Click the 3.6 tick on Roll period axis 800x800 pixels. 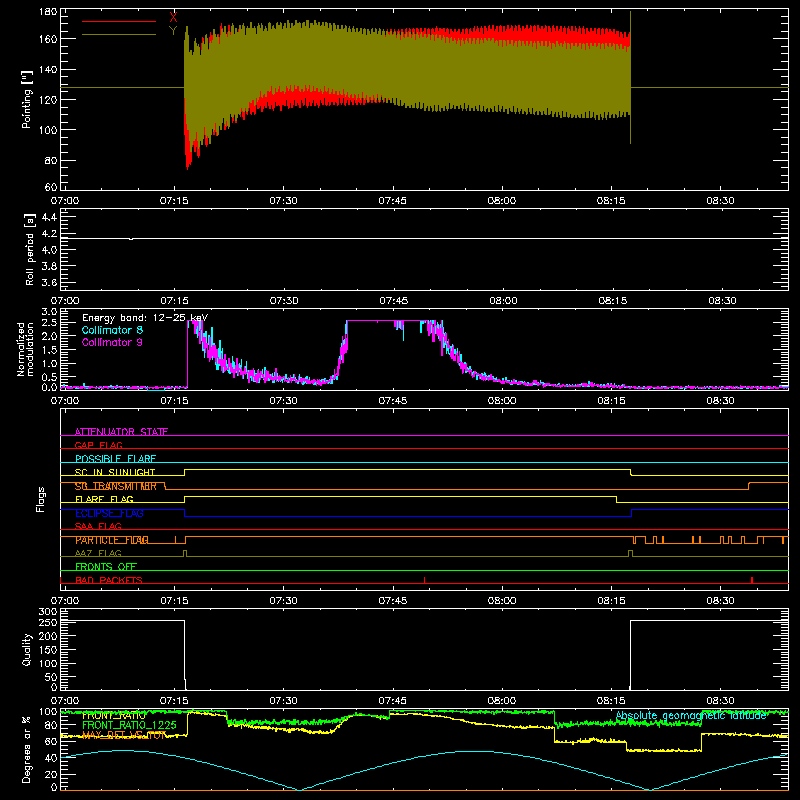click(x=49, y=282)
